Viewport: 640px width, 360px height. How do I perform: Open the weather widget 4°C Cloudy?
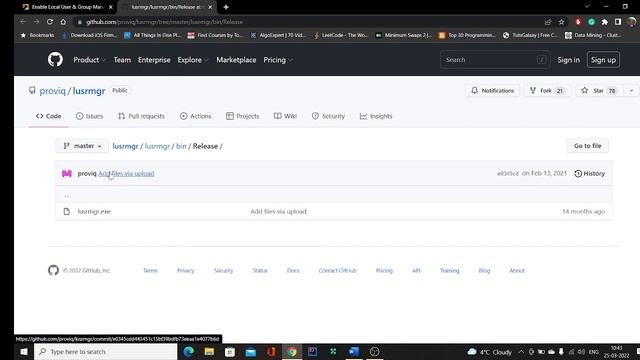[x=489, y=352]
